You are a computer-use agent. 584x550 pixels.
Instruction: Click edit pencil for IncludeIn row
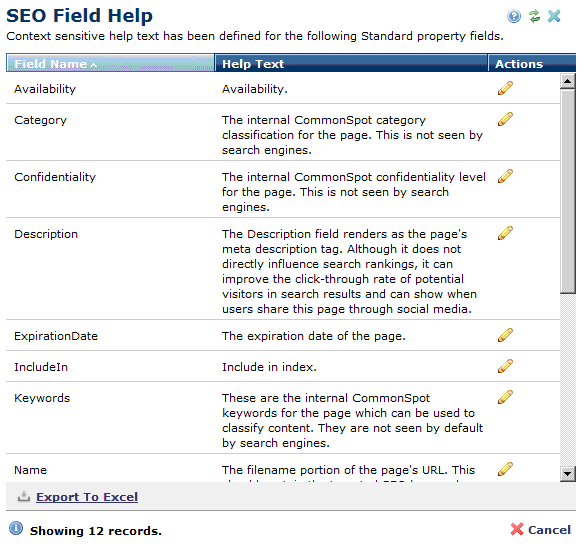[505, 366]
